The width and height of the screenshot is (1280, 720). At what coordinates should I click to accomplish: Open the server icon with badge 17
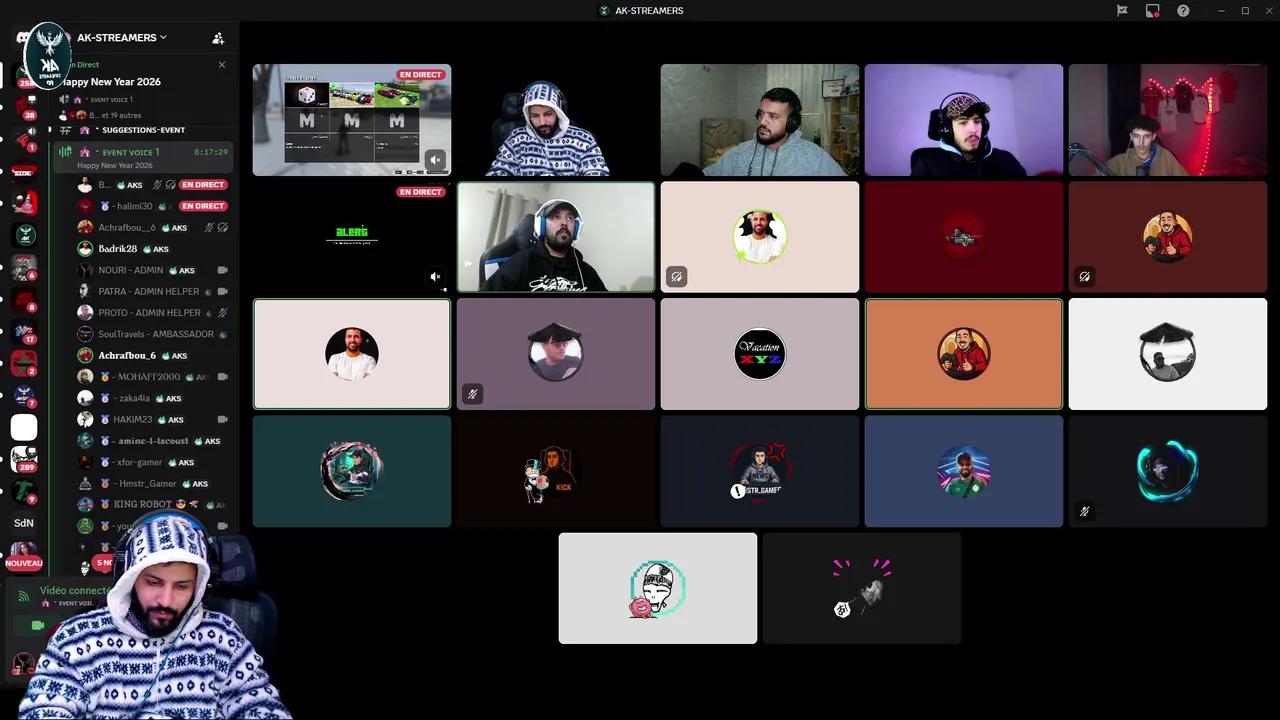coord(24,331)
